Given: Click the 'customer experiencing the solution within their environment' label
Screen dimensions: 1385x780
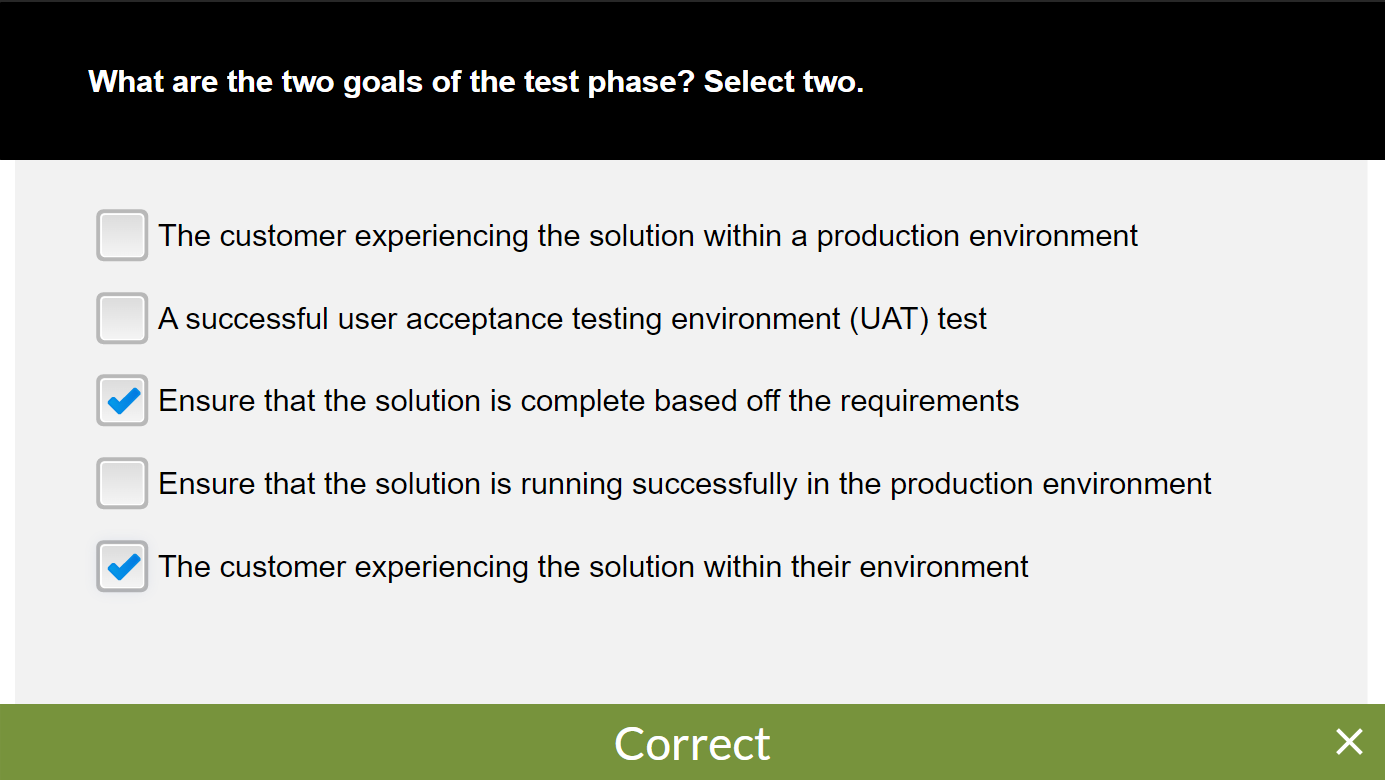Looking at the screenshot, I should point(593,567).
